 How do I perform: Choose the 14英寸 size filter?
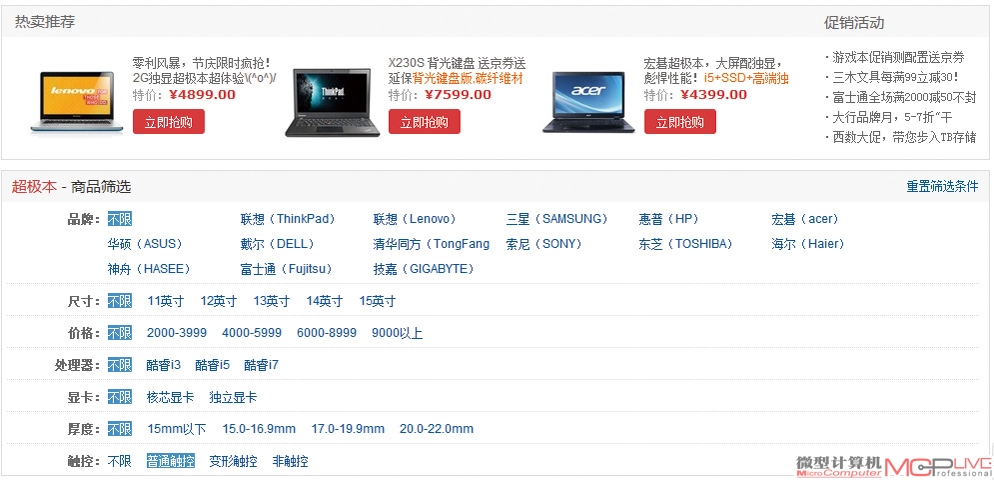(x=325, y=301)
